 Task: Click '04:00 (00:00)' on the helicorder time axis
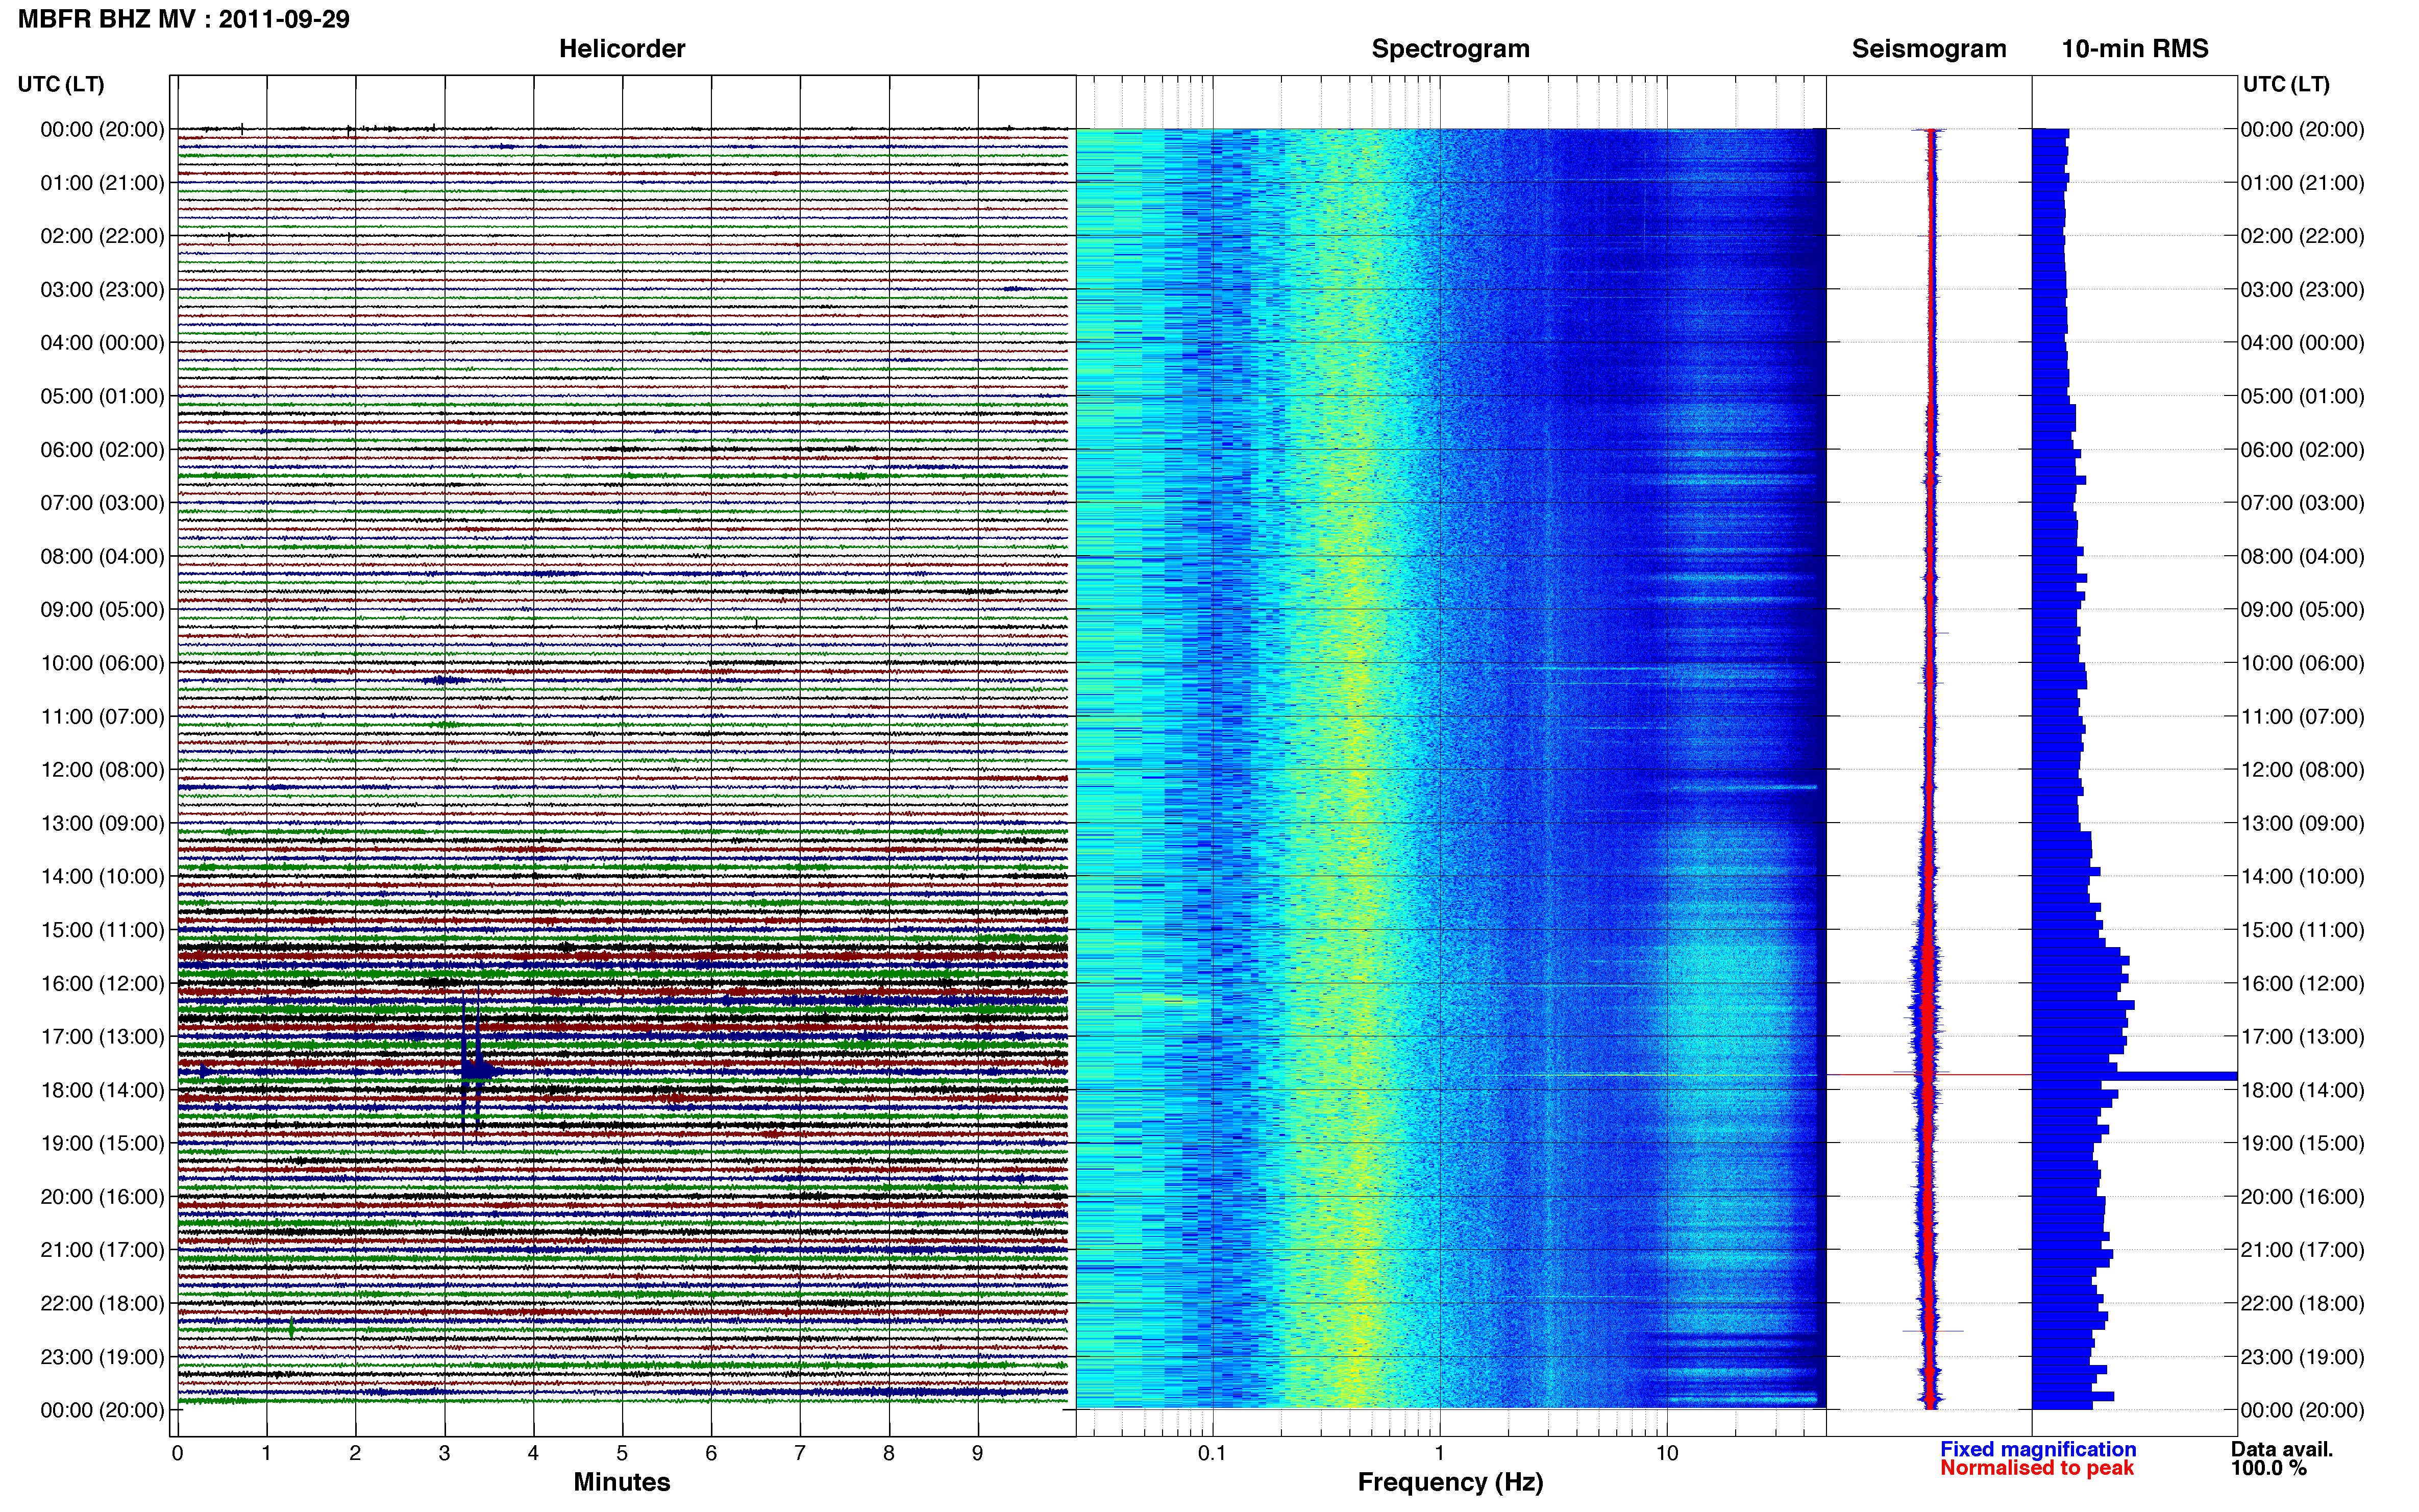pos(102,343)
